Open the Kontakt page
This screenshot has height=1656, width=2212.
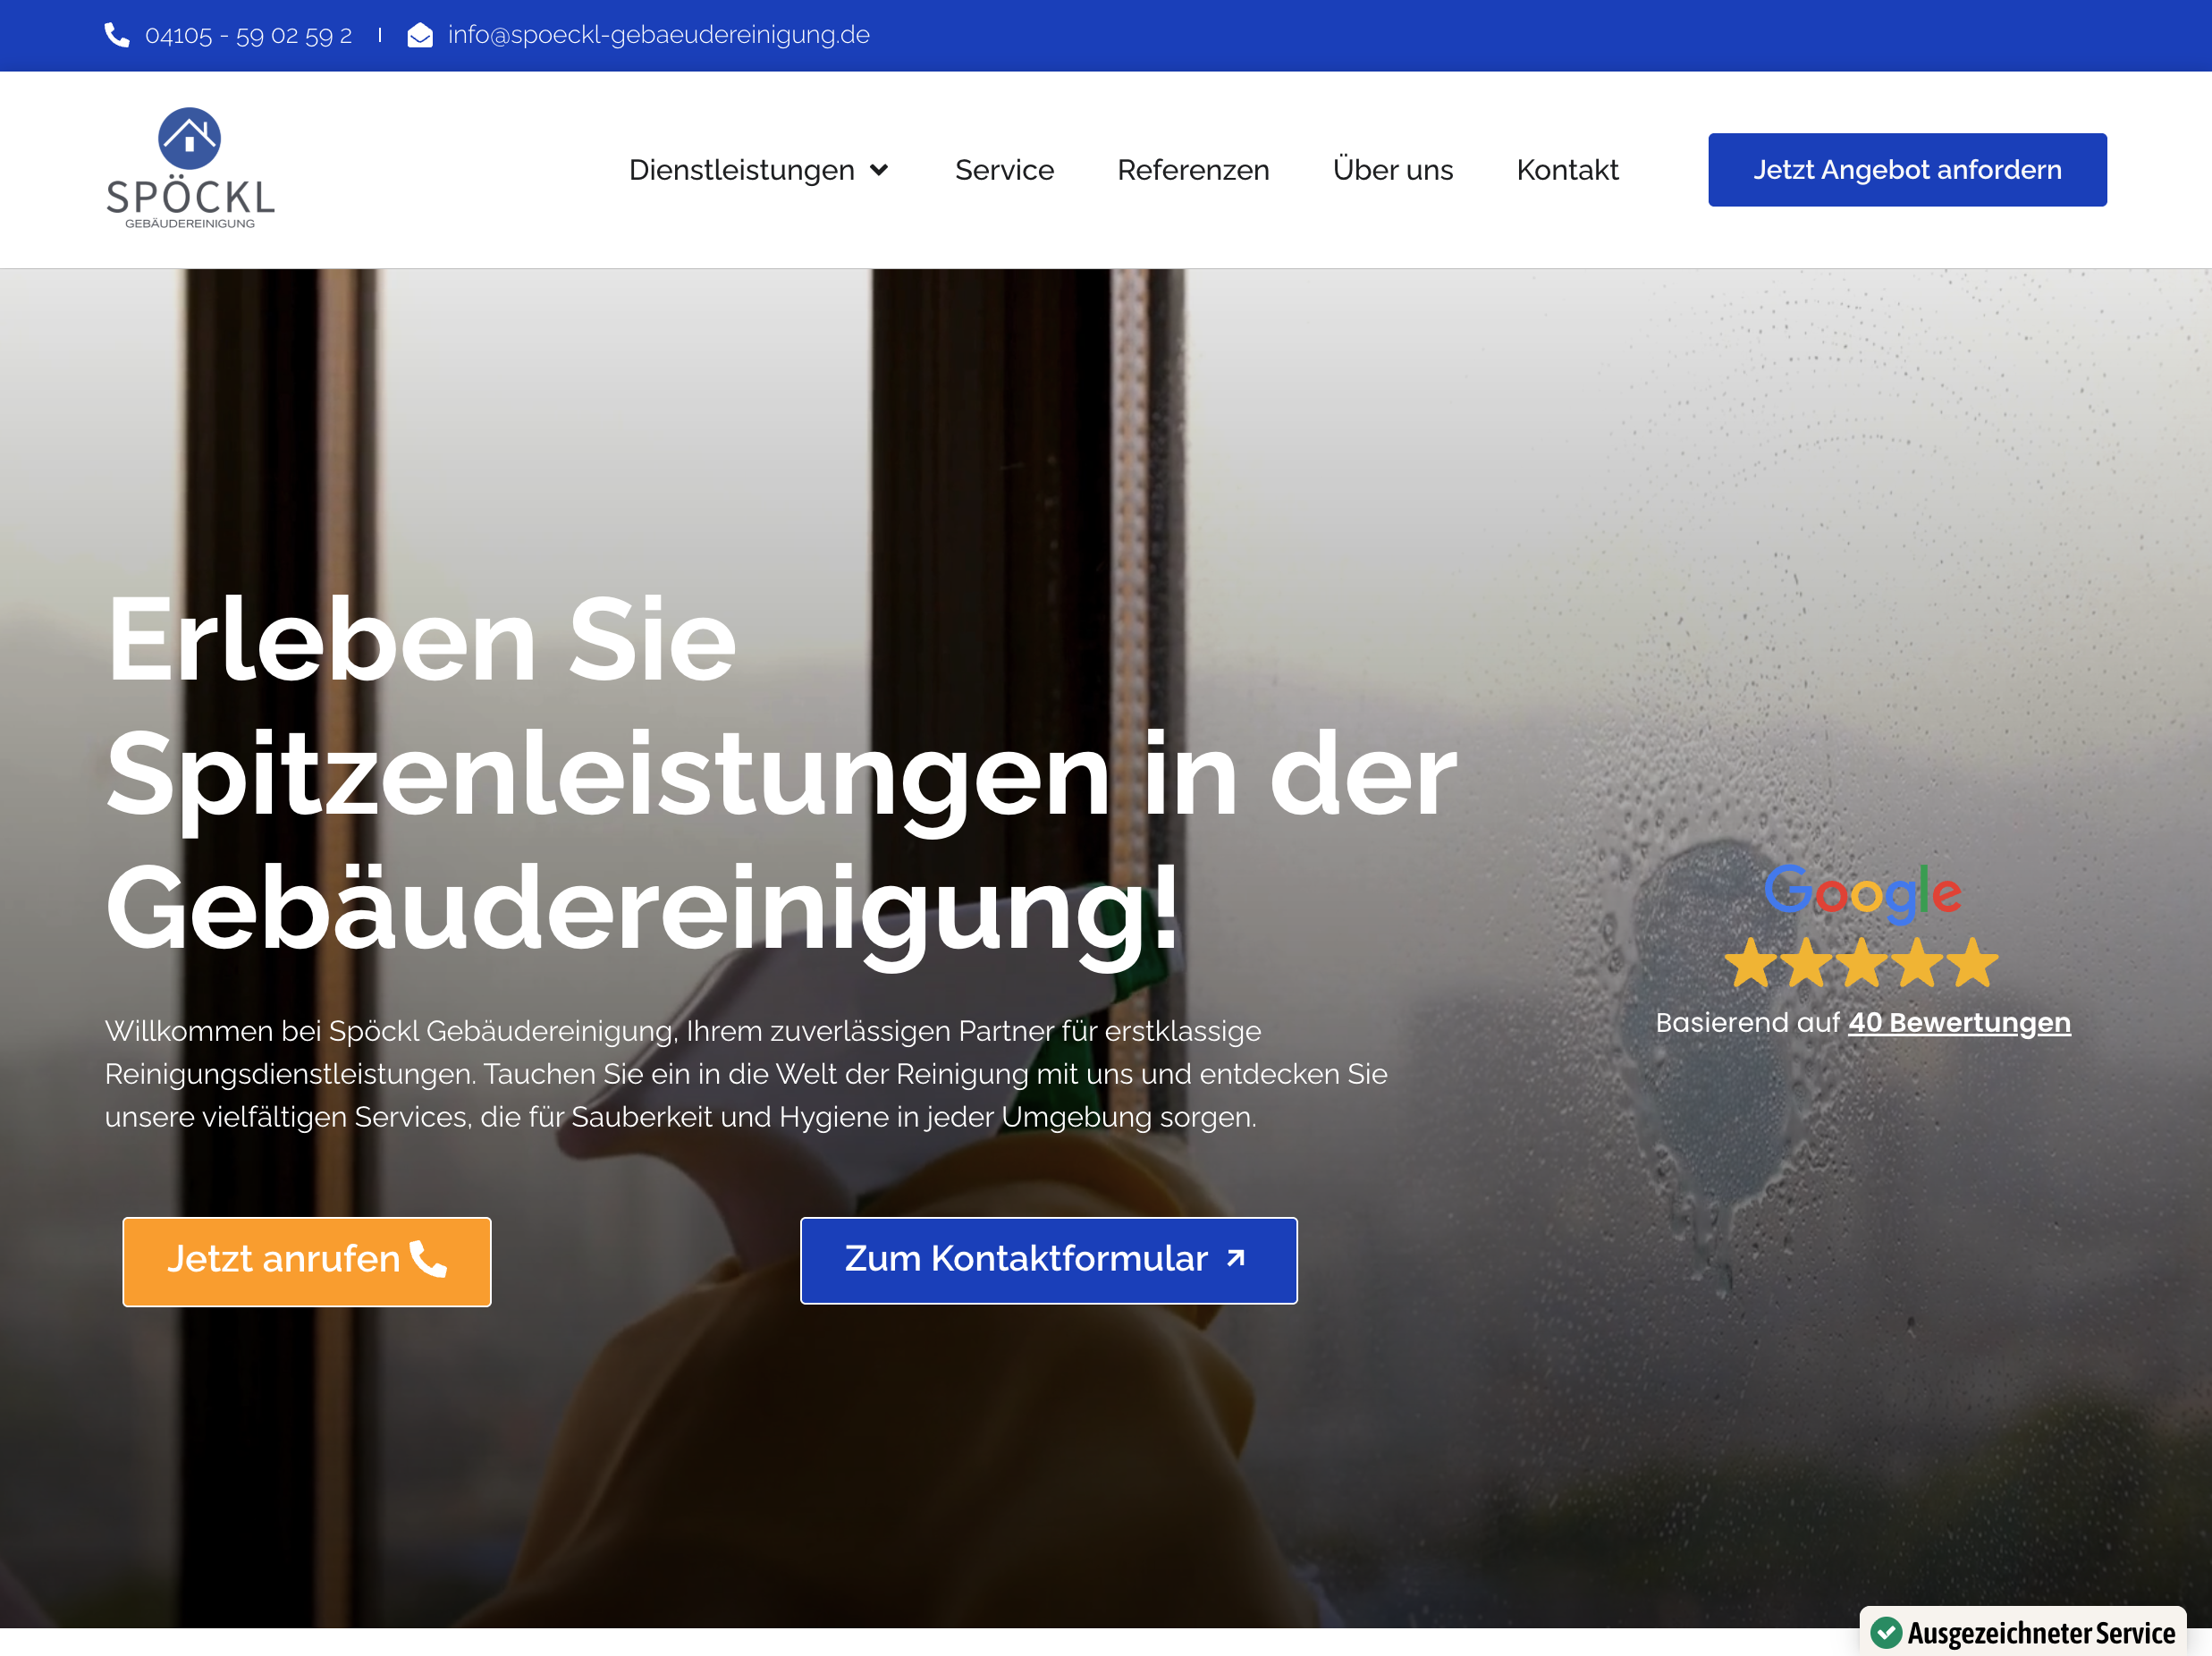(1566, 169)
